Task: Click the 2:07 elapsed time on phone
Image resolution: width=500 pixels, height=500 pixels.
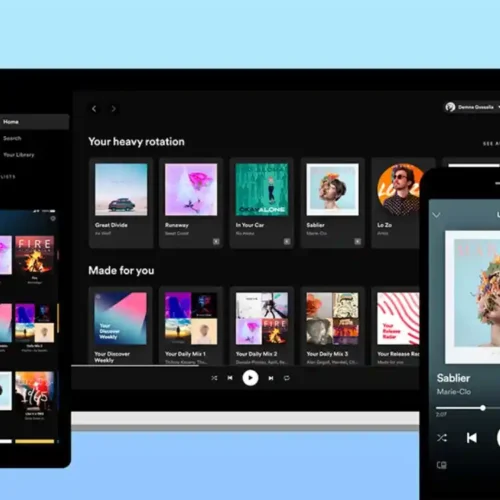Action: point(441,414)
